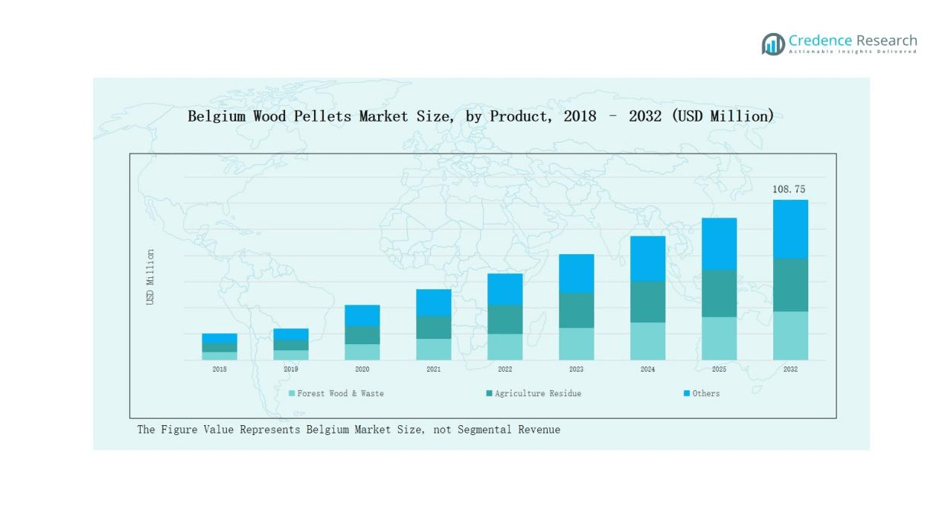Toggle the Forest Wood & Waste legend label
Screen dimensions: 952x512
pyautogui.click(x=340, y=394)
